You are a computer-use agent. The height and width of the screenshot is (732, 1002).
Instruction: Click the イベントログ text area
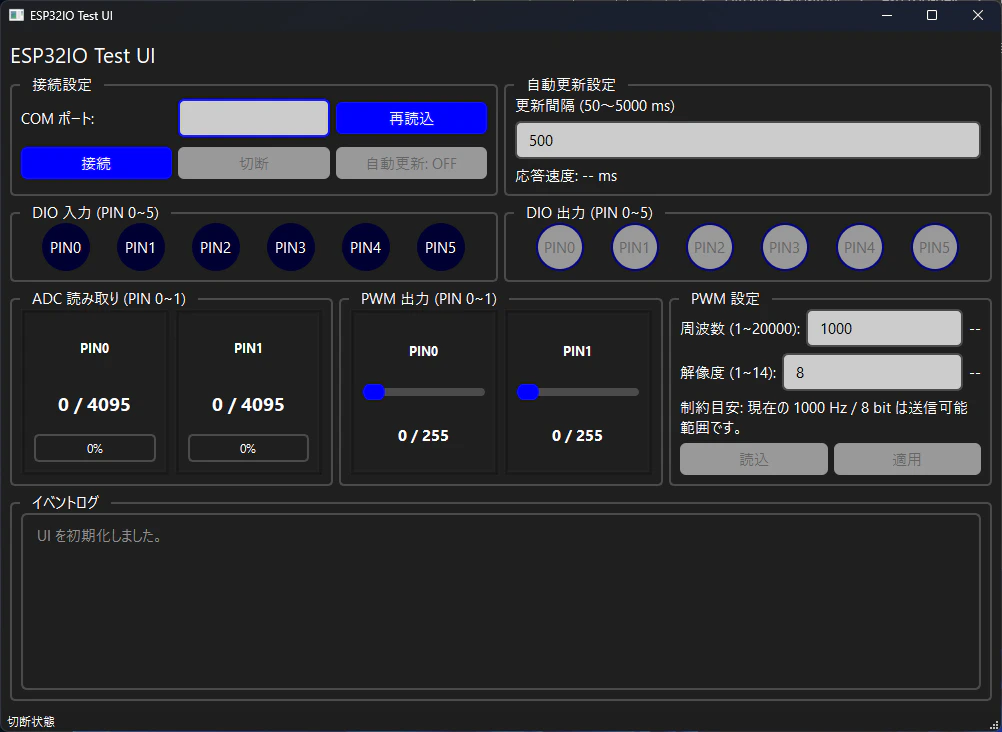click(x=501, y=601)
